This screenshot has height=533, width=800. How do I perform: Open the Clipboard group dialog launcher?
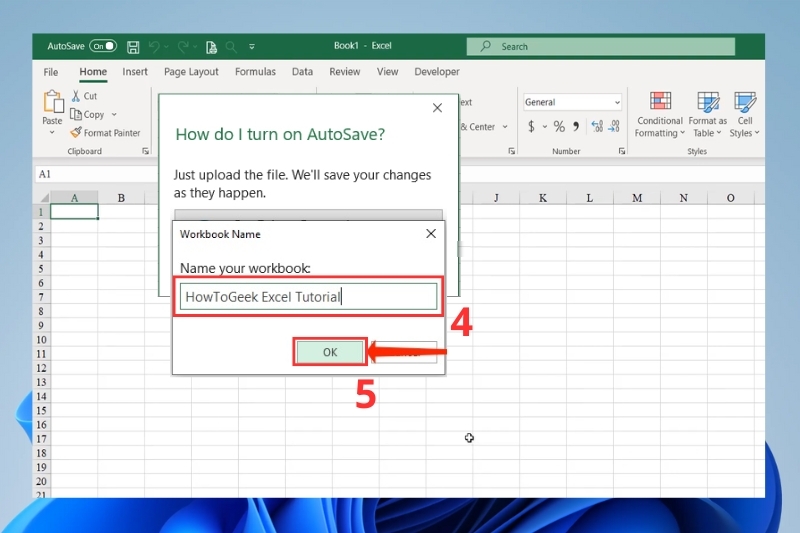point(145,151)
